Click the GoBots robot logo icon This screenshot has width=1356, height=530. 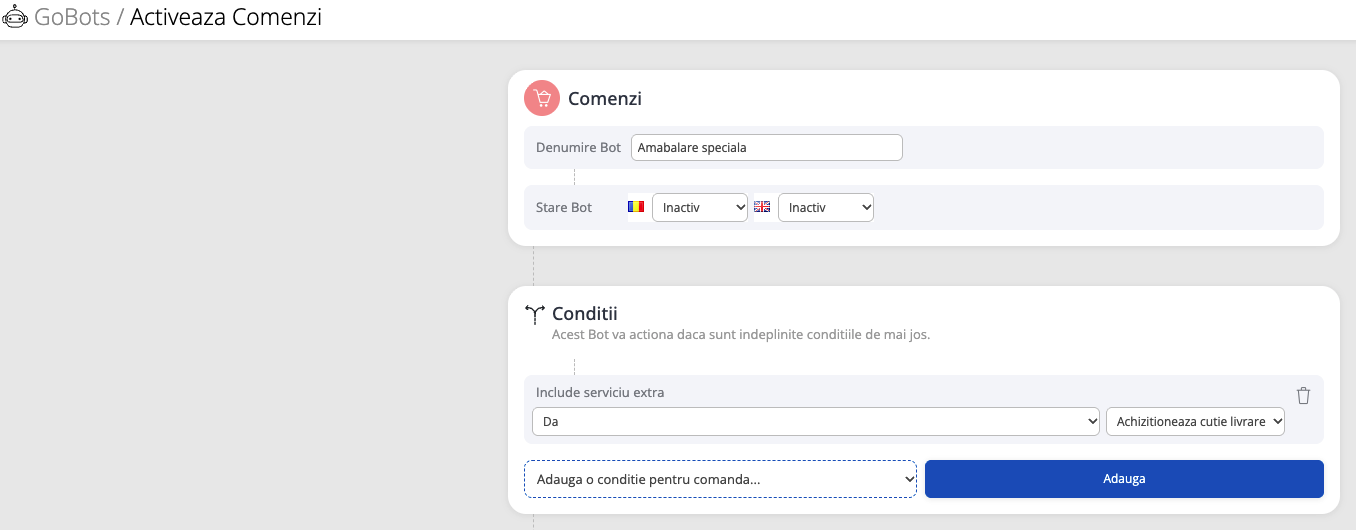click(15, 17)
